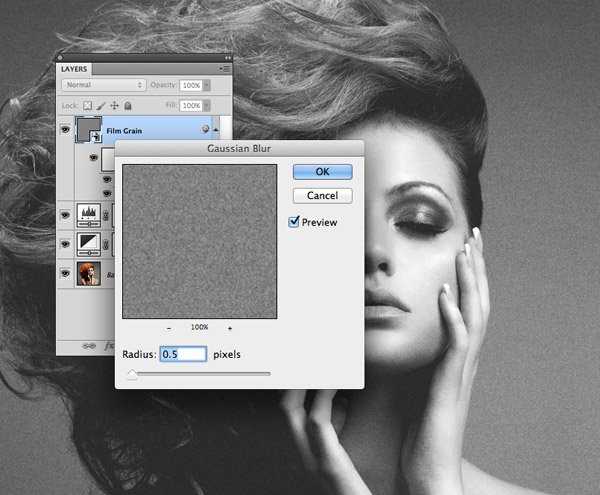Click the Levels adjustment layer icon
Viewport: 600px width, 495px height.
point(87,214)
